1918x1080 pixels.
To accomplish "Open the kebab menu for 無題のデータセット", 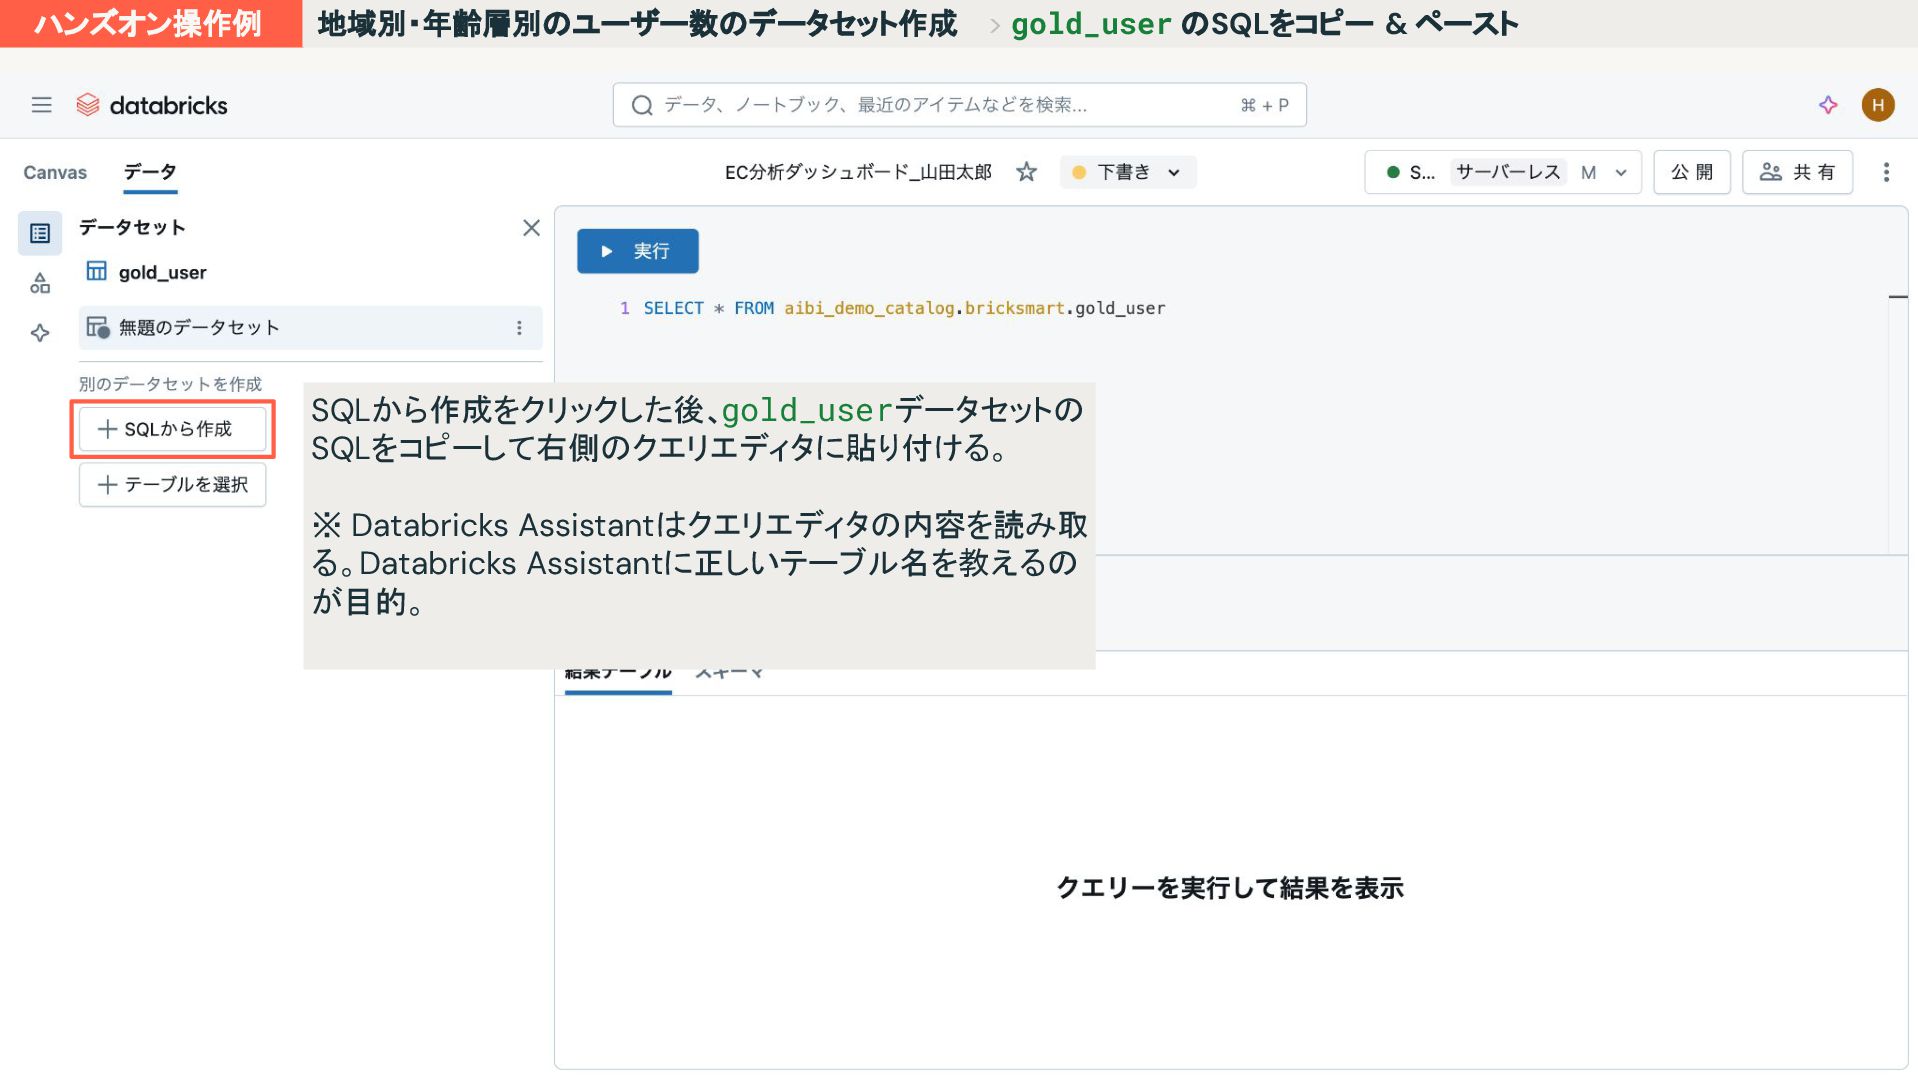I will tap(519, 328).
